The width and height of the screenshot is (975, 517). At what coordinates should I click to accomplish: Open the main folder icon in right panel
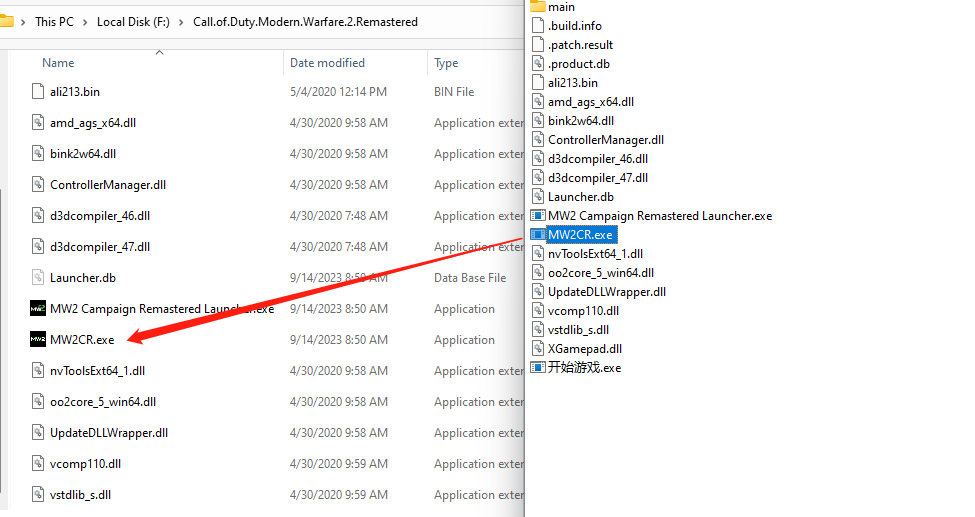[x=538, y=6]
